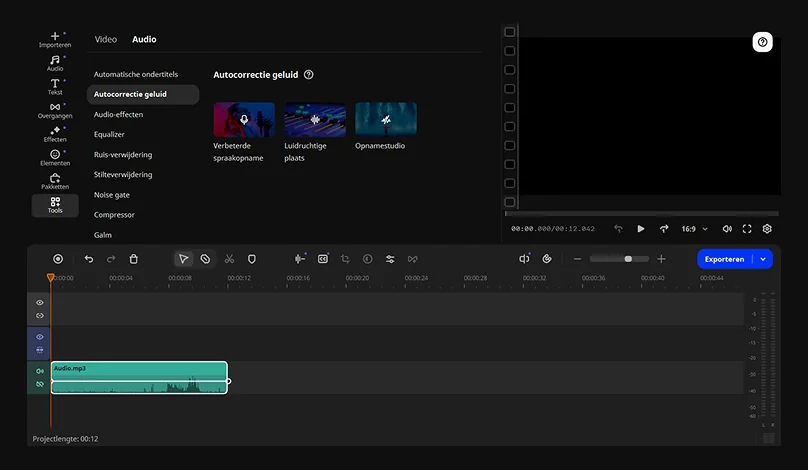This screenshot has height=470, width=808.
Task: Expand the Exporteren dropdown arrow
Action: [x=764, y=259]
